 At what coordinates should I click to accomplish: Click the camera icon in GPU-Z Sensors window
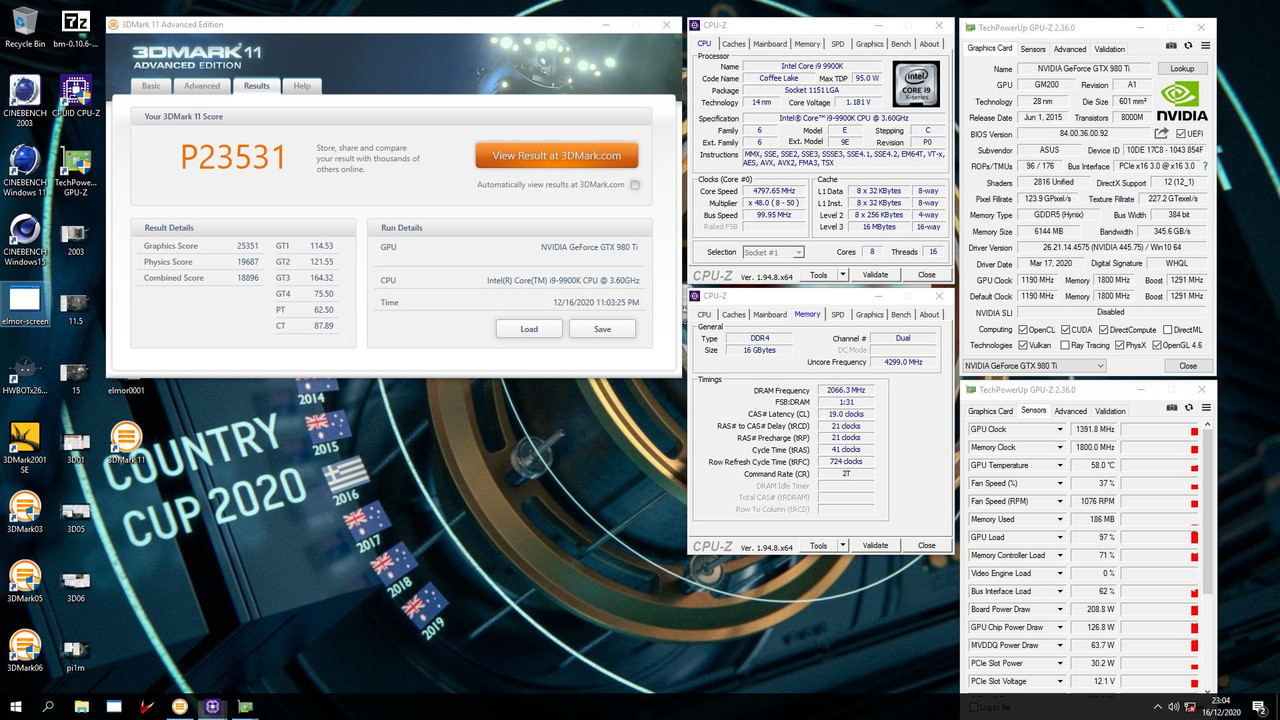1171,408
